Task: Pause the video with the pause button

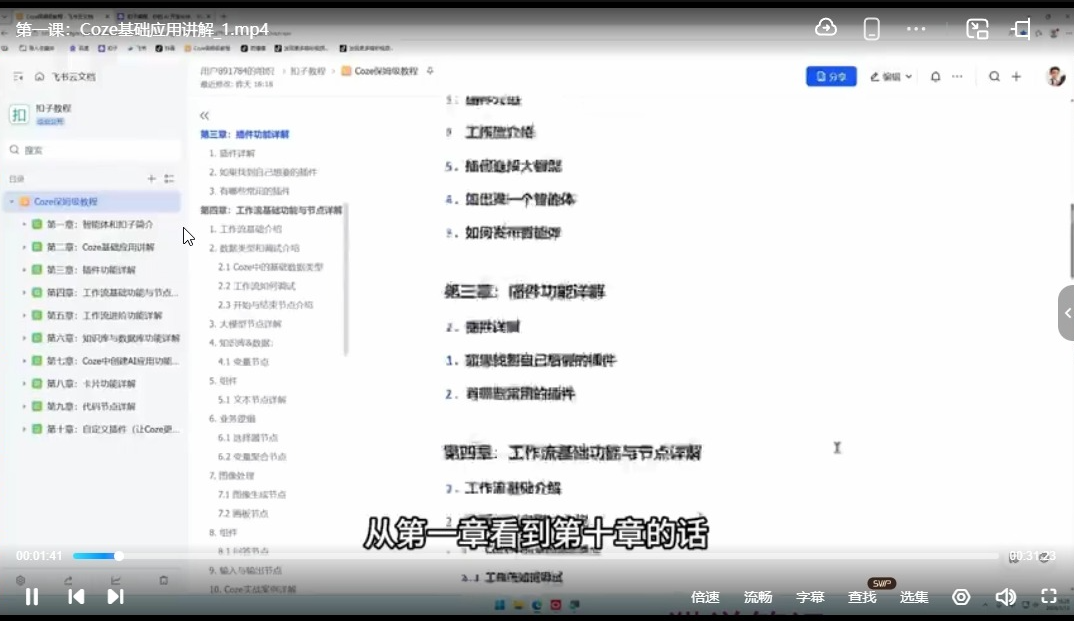Action: pos(31,596)
